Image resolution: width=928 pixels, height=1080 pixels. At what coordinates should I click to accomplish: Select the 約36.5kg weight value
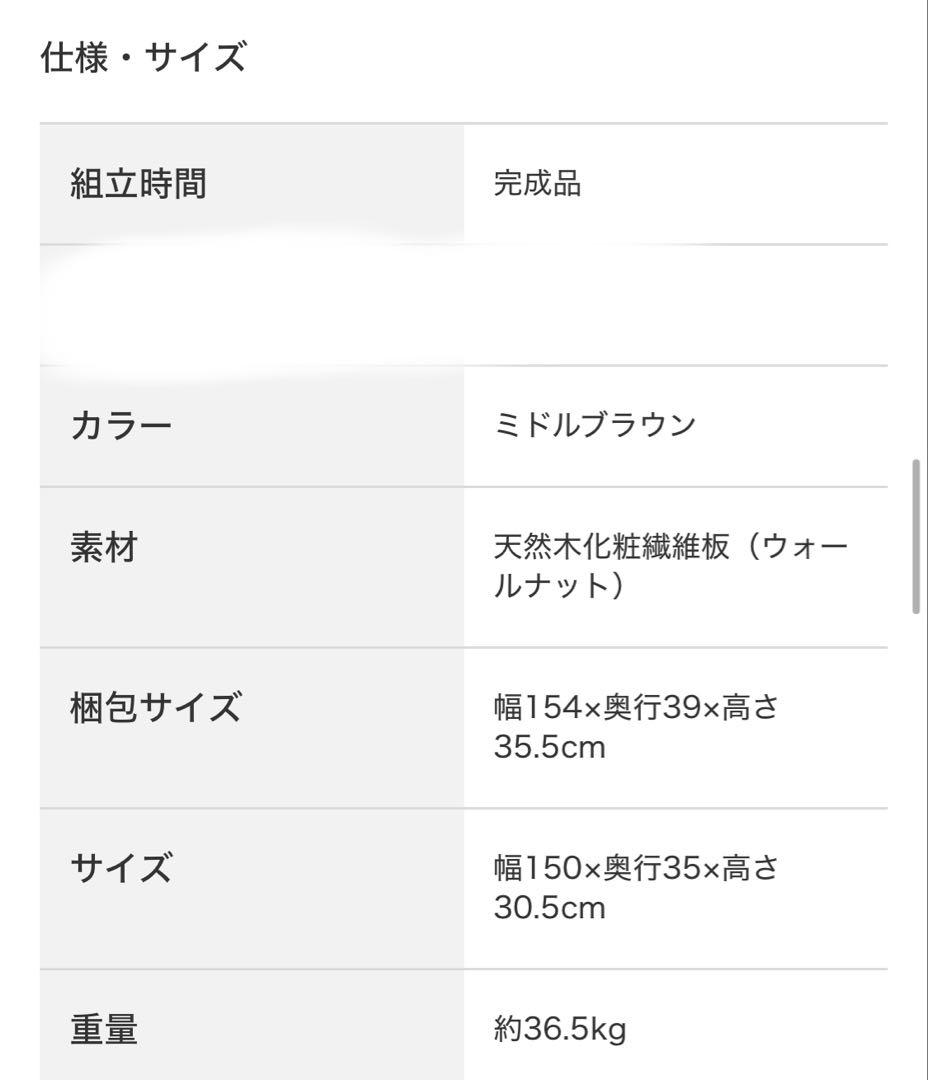tap(560, 1029)
